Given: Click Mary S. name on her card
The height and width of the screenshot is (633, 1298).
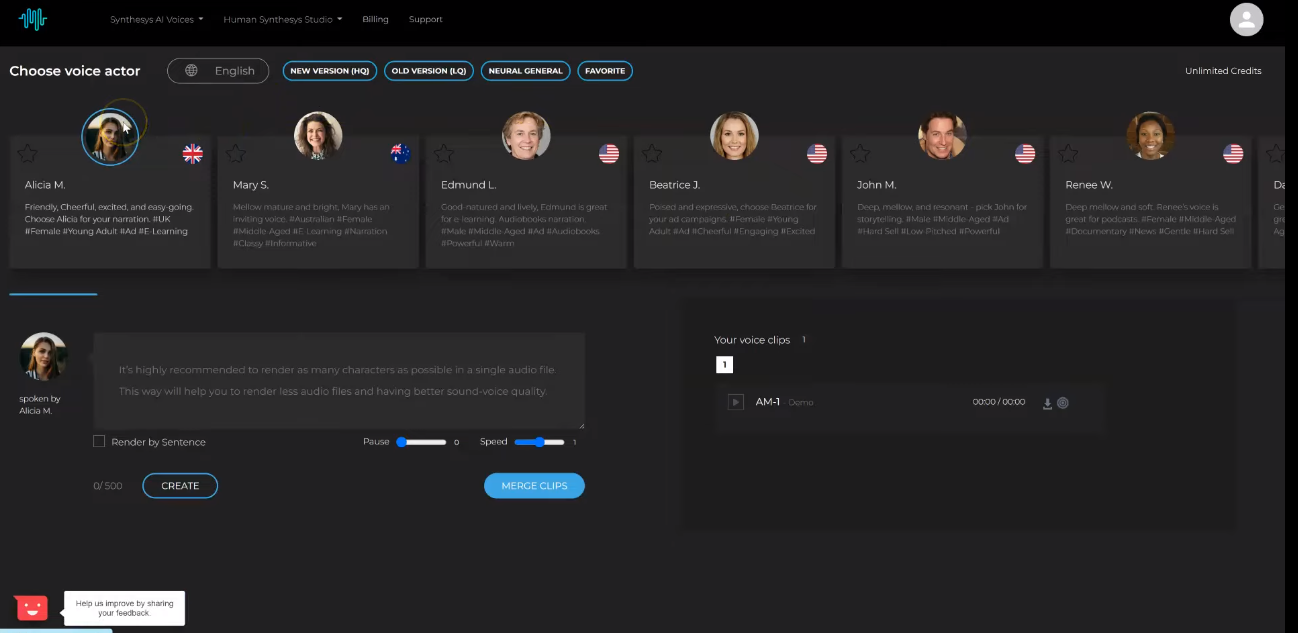Looking at the screenshot, I should [x=251, y=185].
